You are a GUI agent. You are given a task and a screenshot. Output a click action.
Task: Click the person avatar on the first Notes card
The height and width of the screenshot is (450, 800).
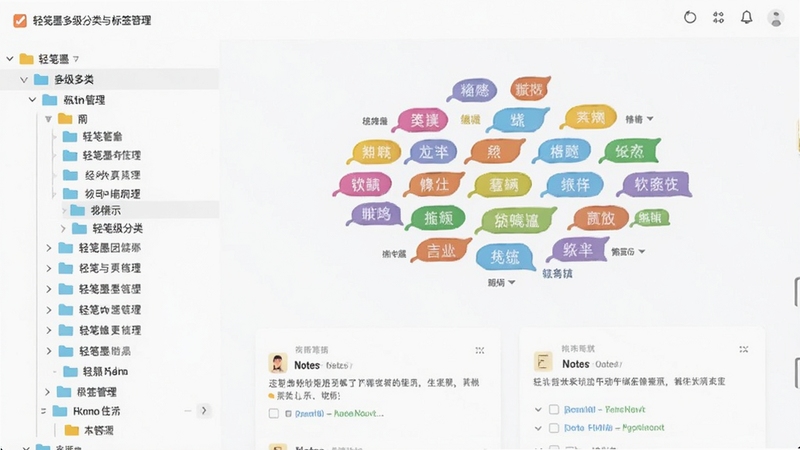click(278, 363)
